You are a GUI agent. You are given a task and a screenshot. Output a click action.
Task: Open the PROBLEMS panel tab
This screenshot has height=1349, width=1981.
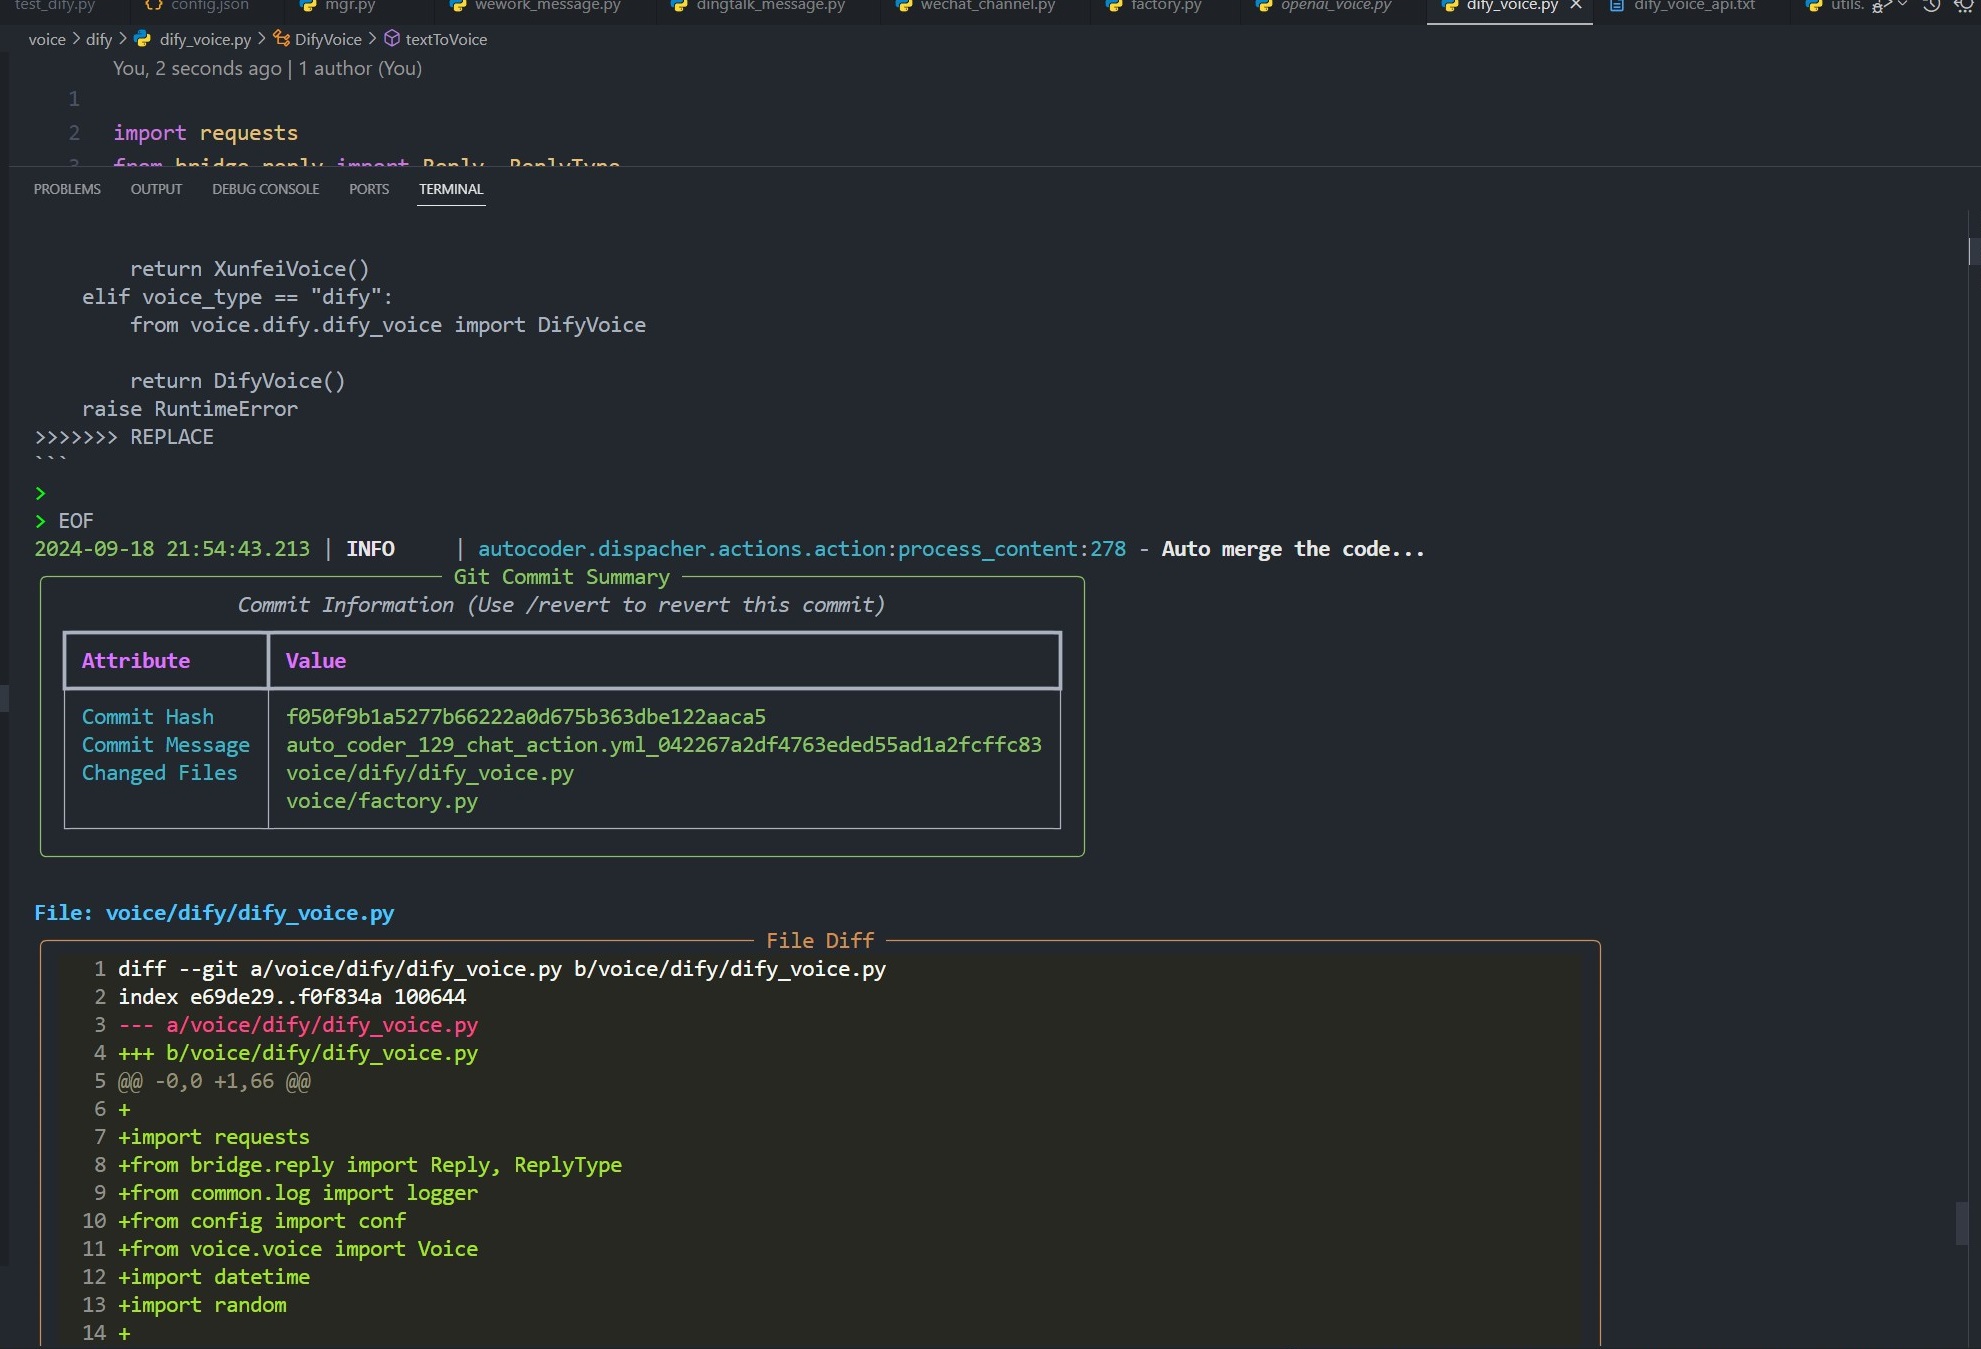click(67, 189)
